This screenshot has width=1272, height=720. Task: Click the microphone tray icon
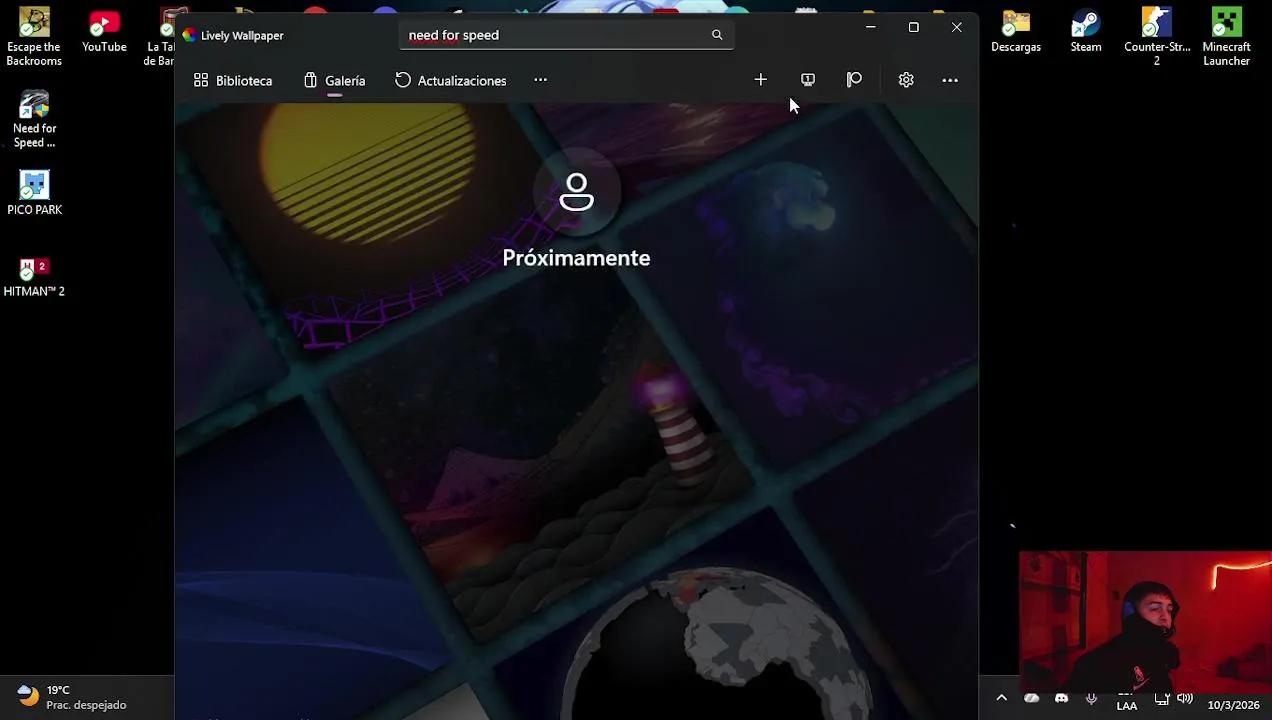click(1091, 698)
